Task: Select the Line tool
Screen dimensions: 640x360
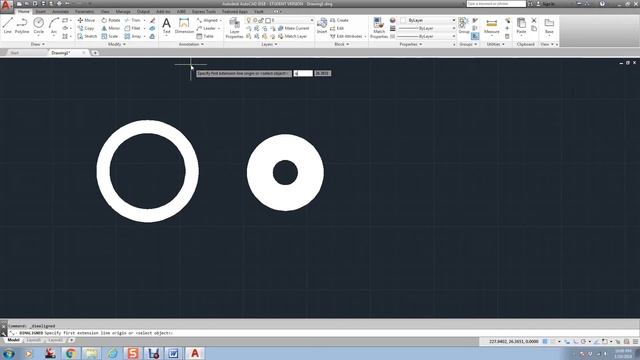Action: [x=7, y=25]
